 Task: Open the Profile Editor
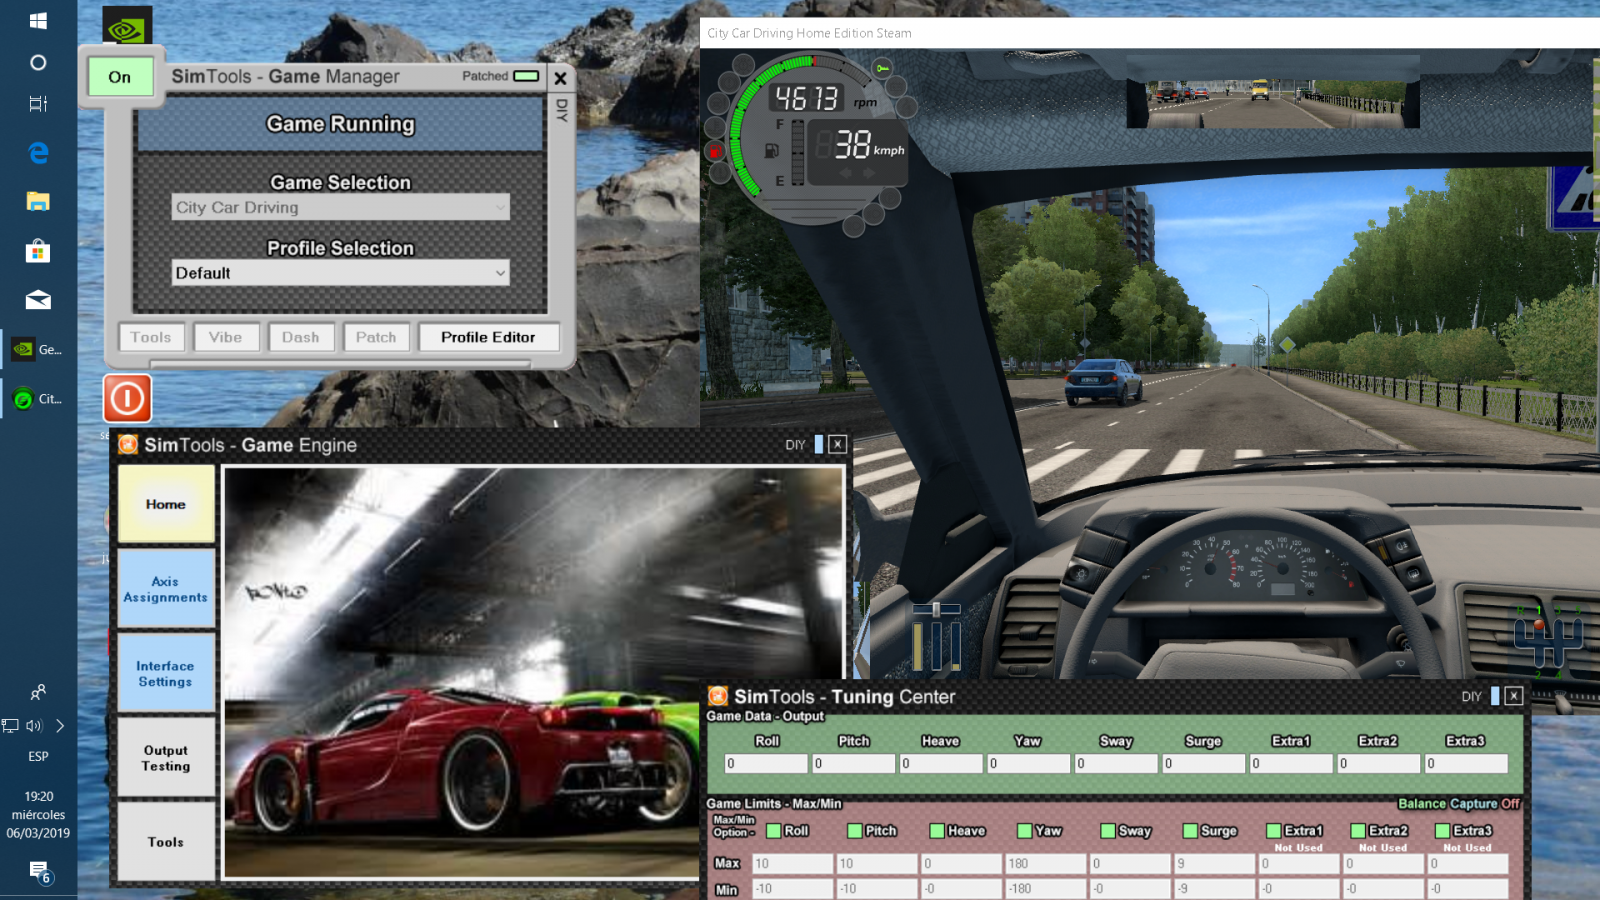tap(488, 337)
